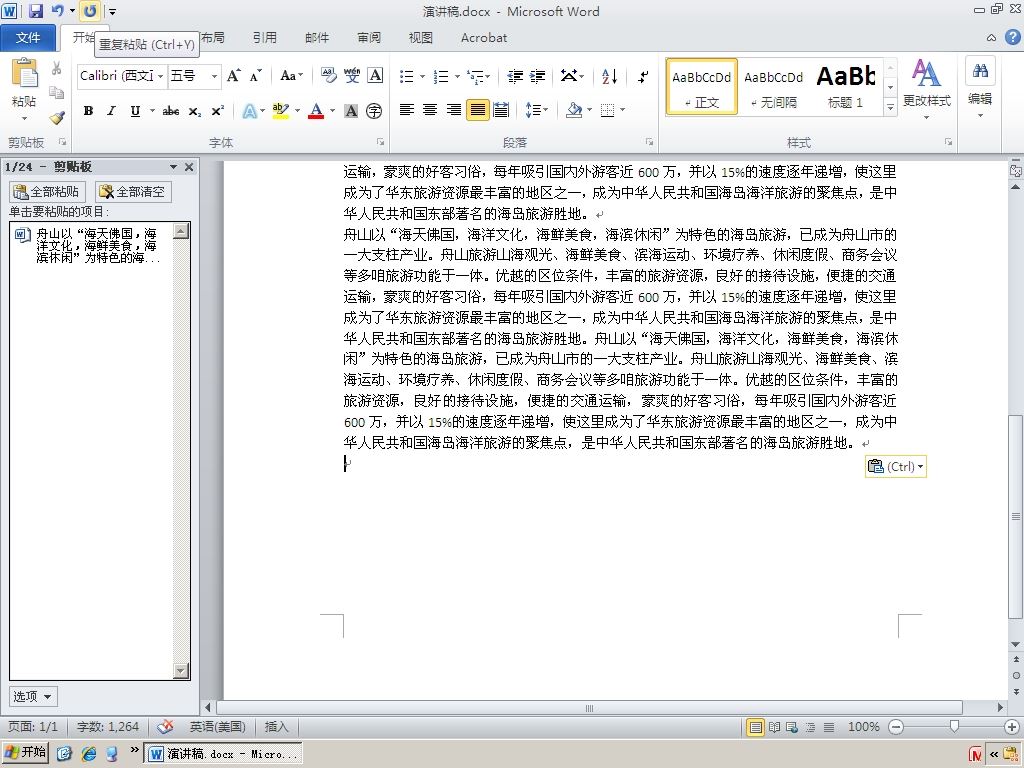Image resolution: width=1024 pixels, height=768 pixels.
Task: Toggle bold formatting
Action: (88, 111)
